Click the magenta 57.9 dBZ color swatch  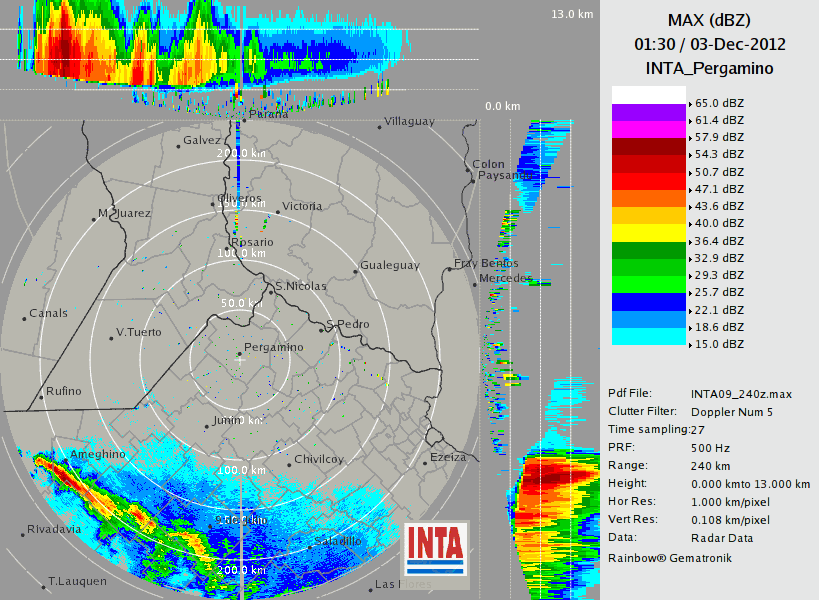click(x=648, y=130)
